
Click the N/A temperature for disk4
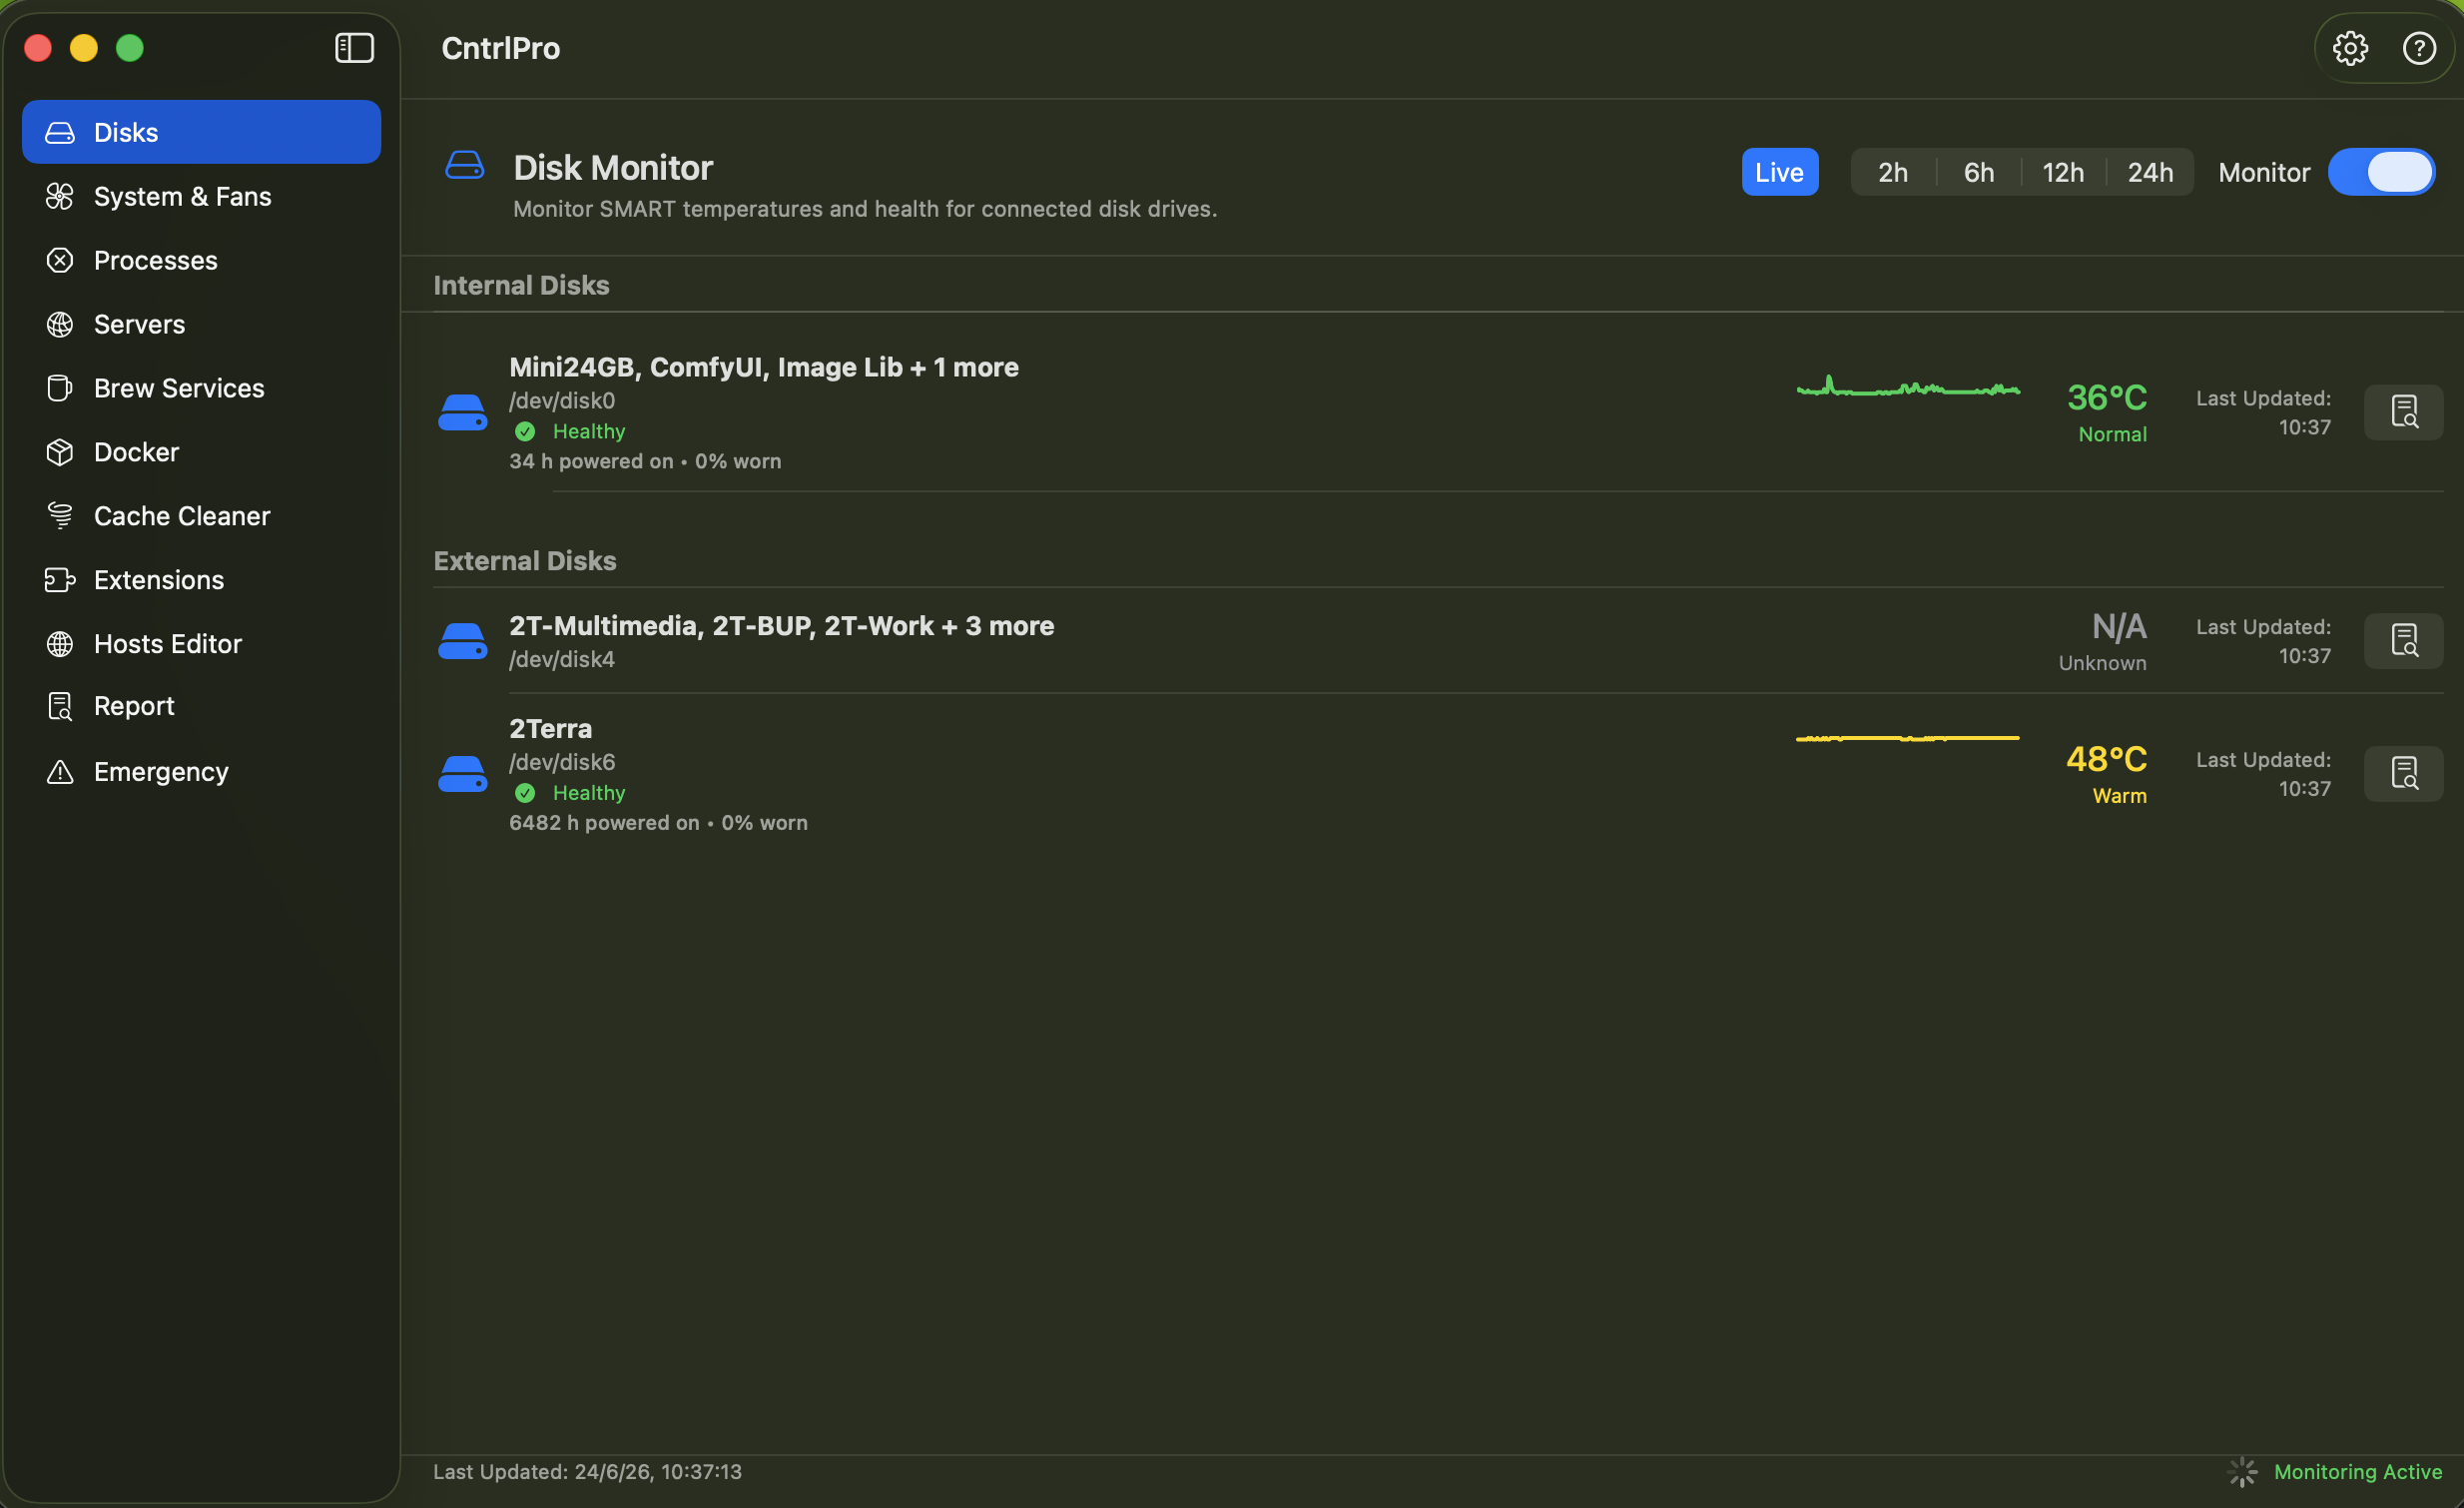[2119, 626]
